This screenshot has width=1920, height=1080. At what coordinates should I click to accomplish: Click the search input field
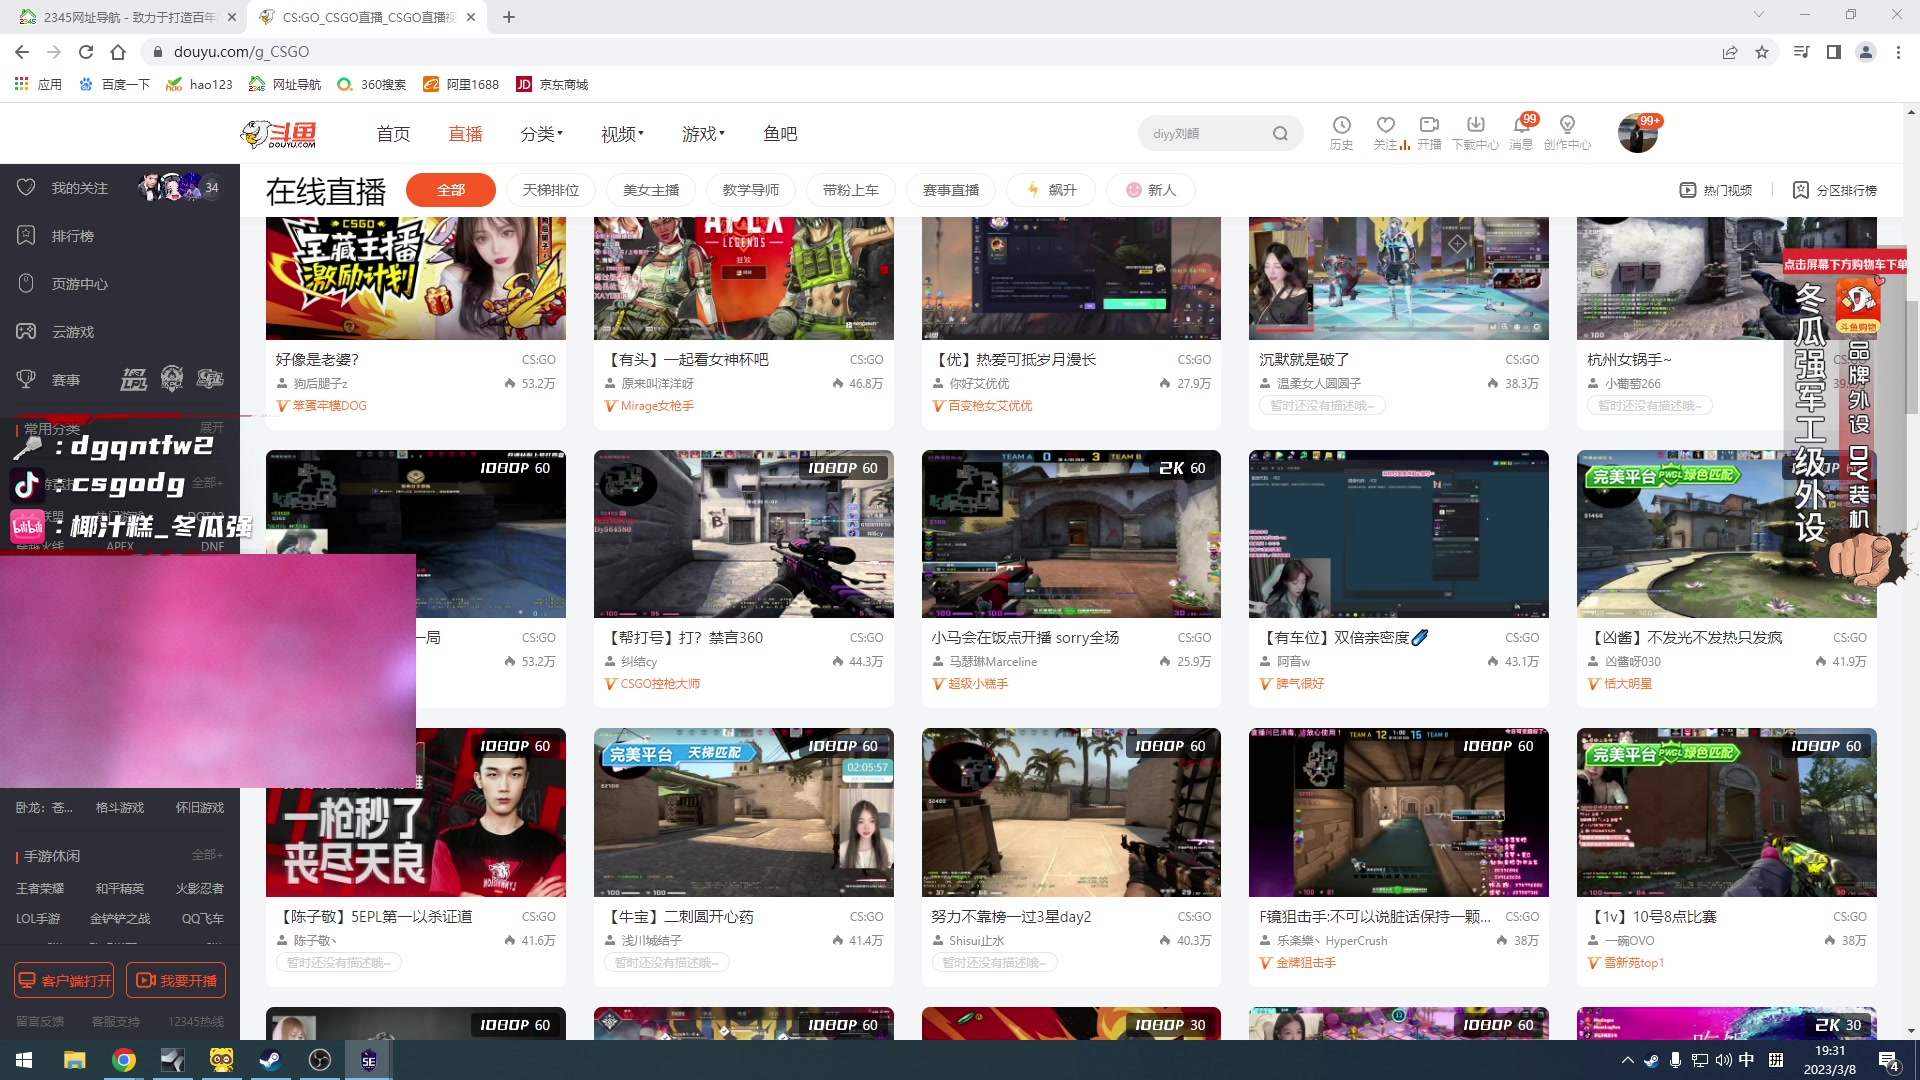tap(1205, 134)
